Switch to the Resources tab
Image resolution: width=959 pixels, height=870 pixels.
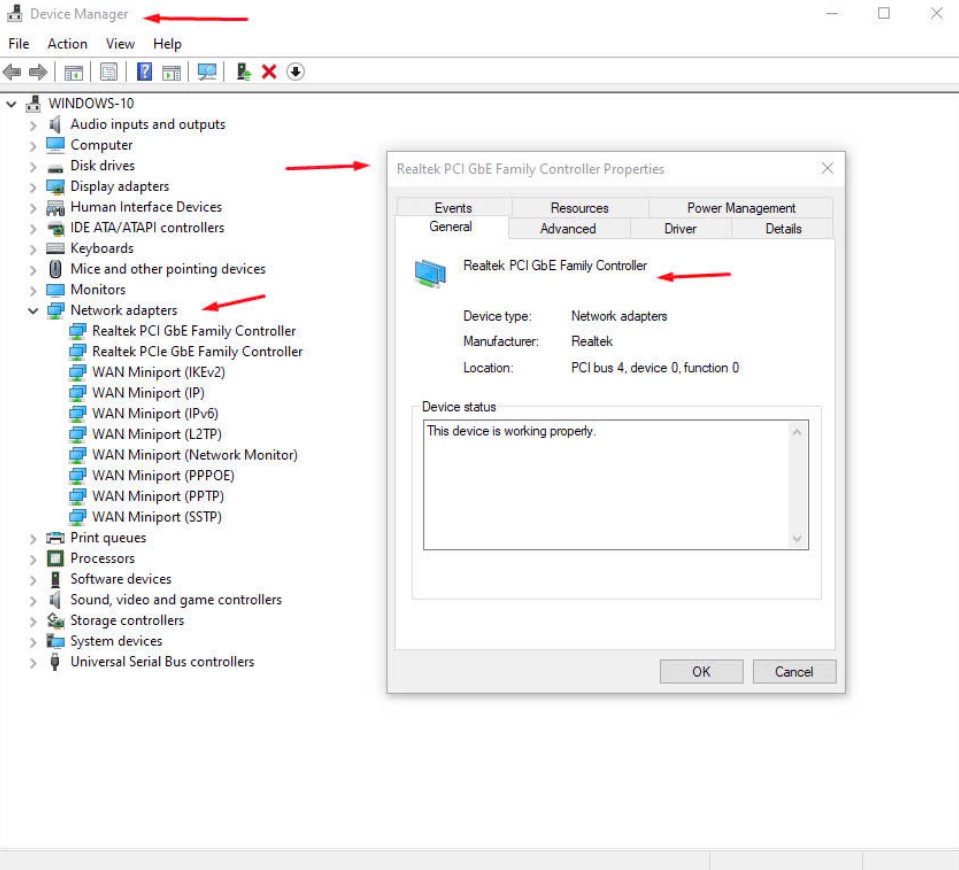pos(579,207)
